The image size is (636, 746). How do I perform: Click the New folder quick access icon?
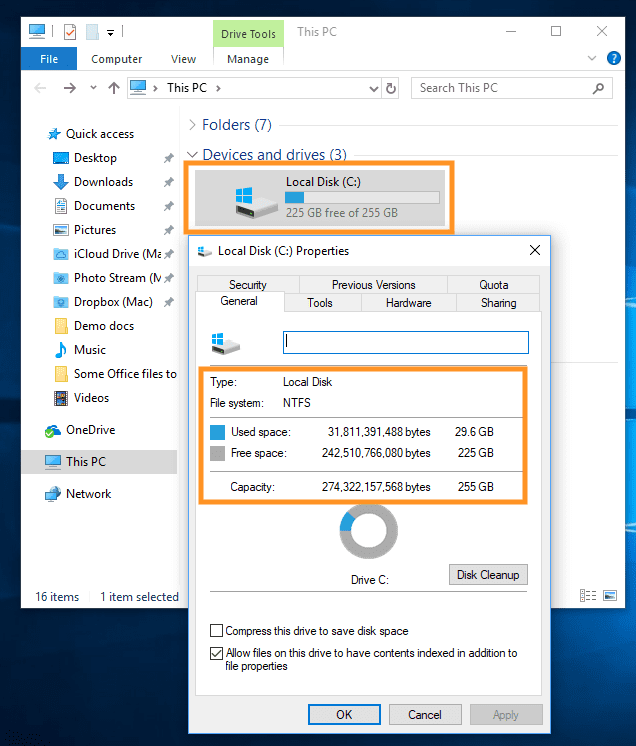point(92,32)
